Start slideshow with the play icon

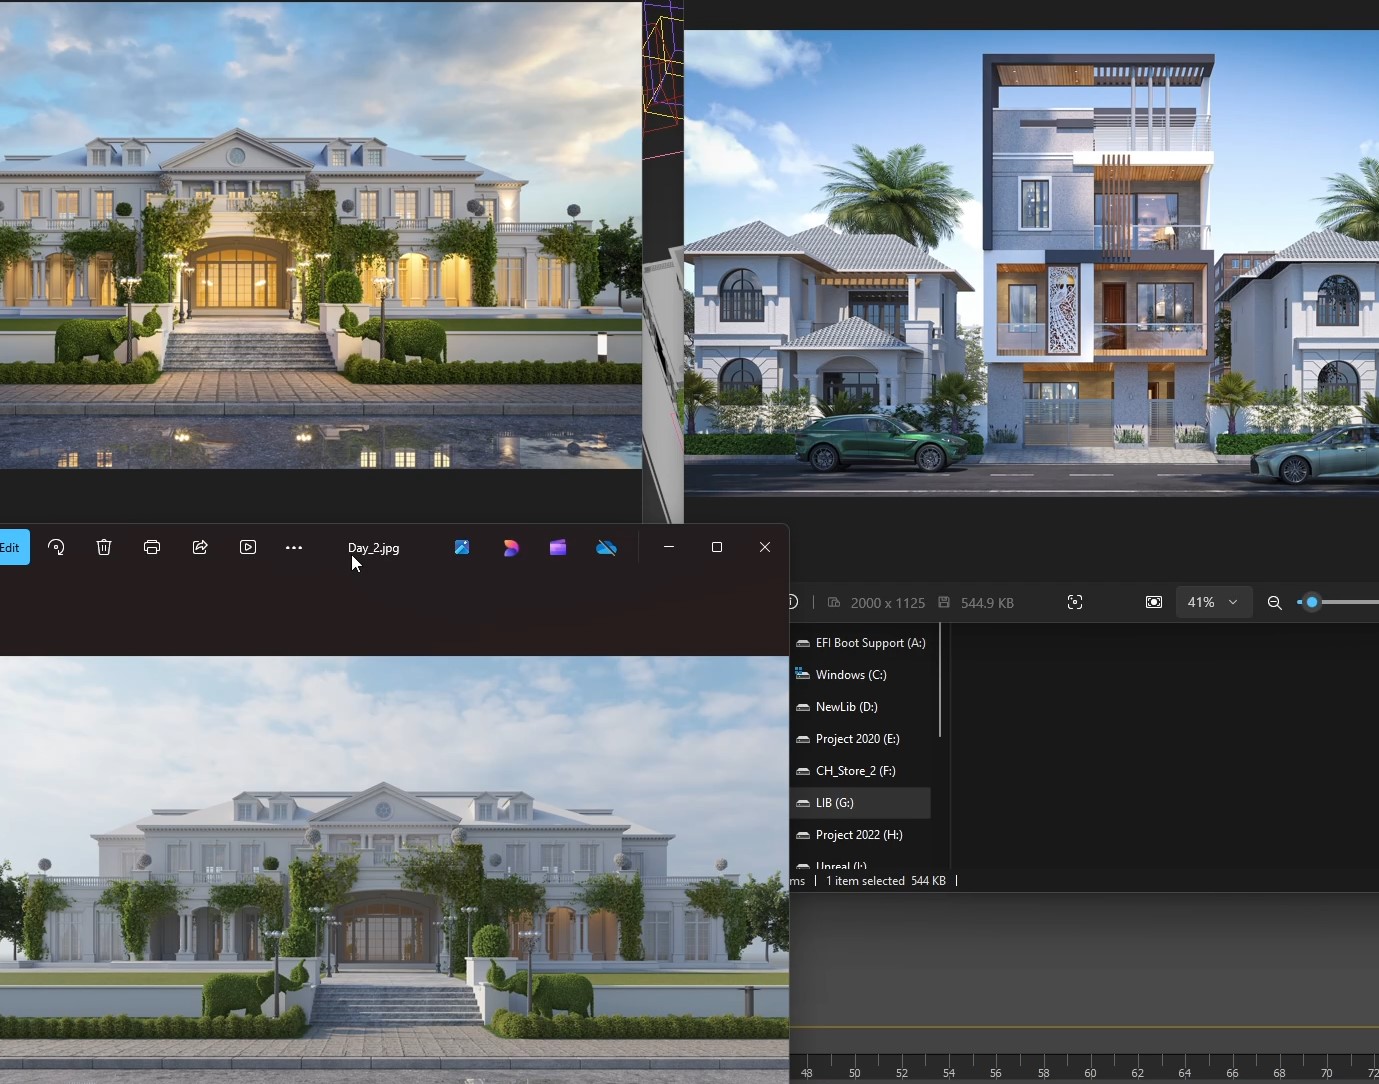point(248,547)
